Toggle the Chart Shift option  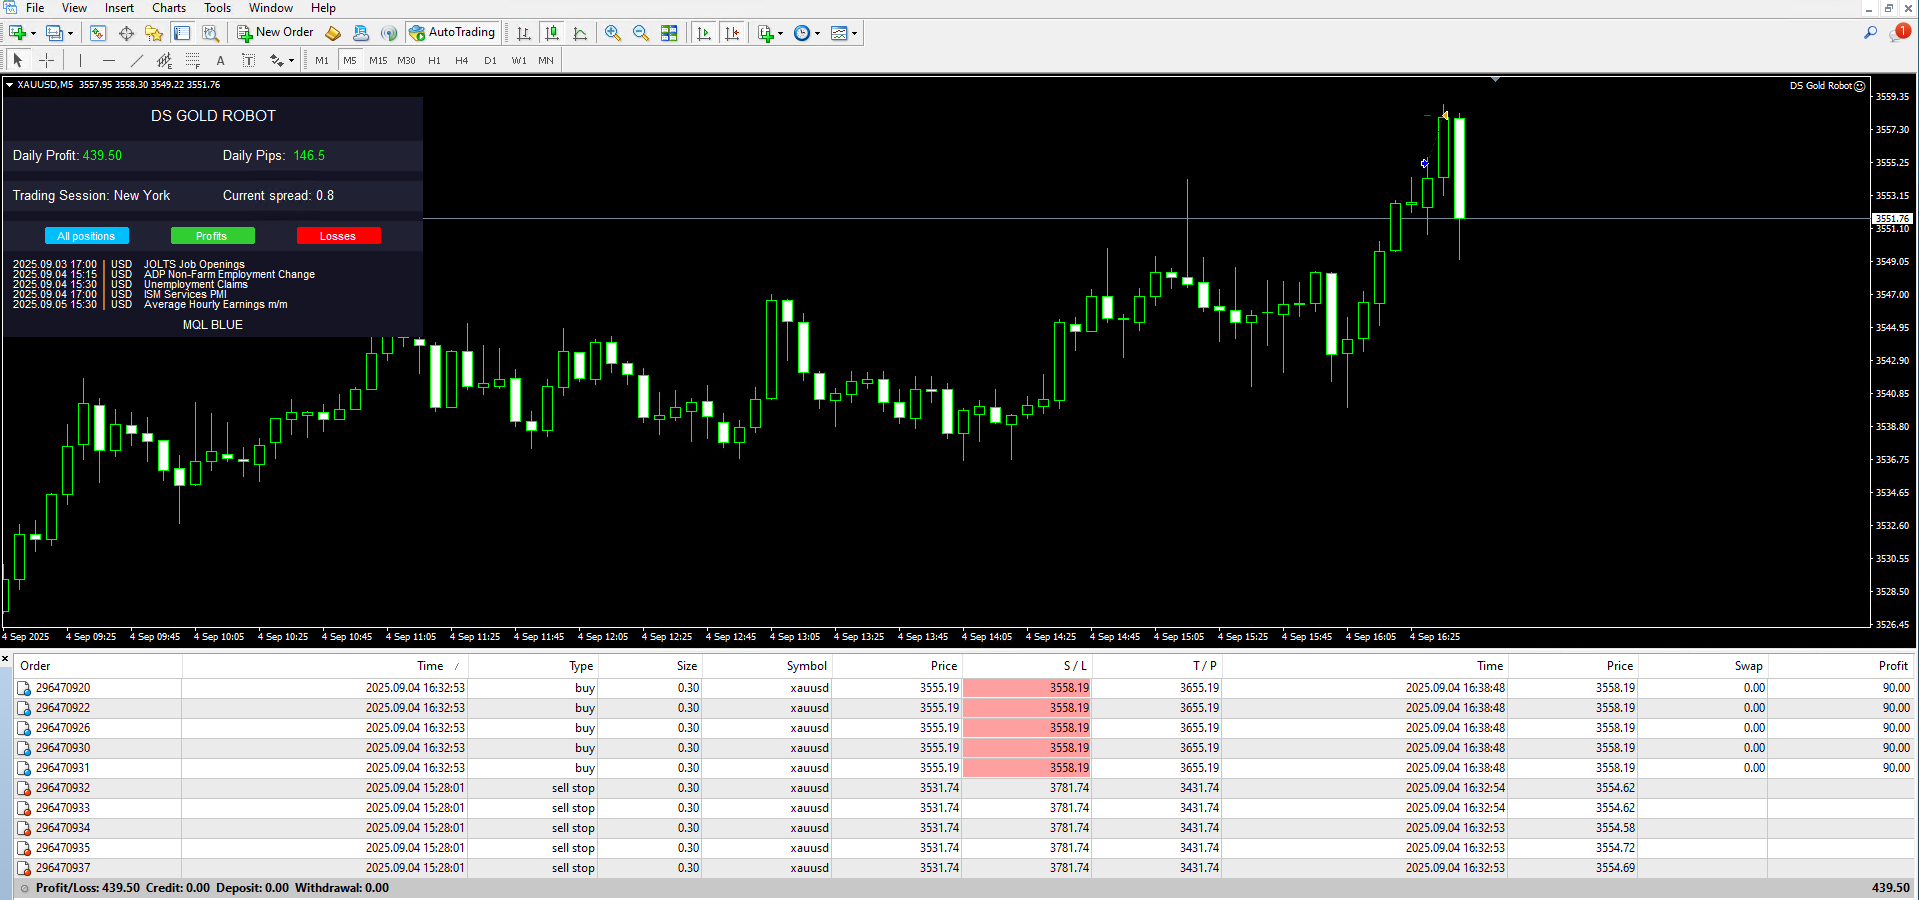tap(733, 32)
